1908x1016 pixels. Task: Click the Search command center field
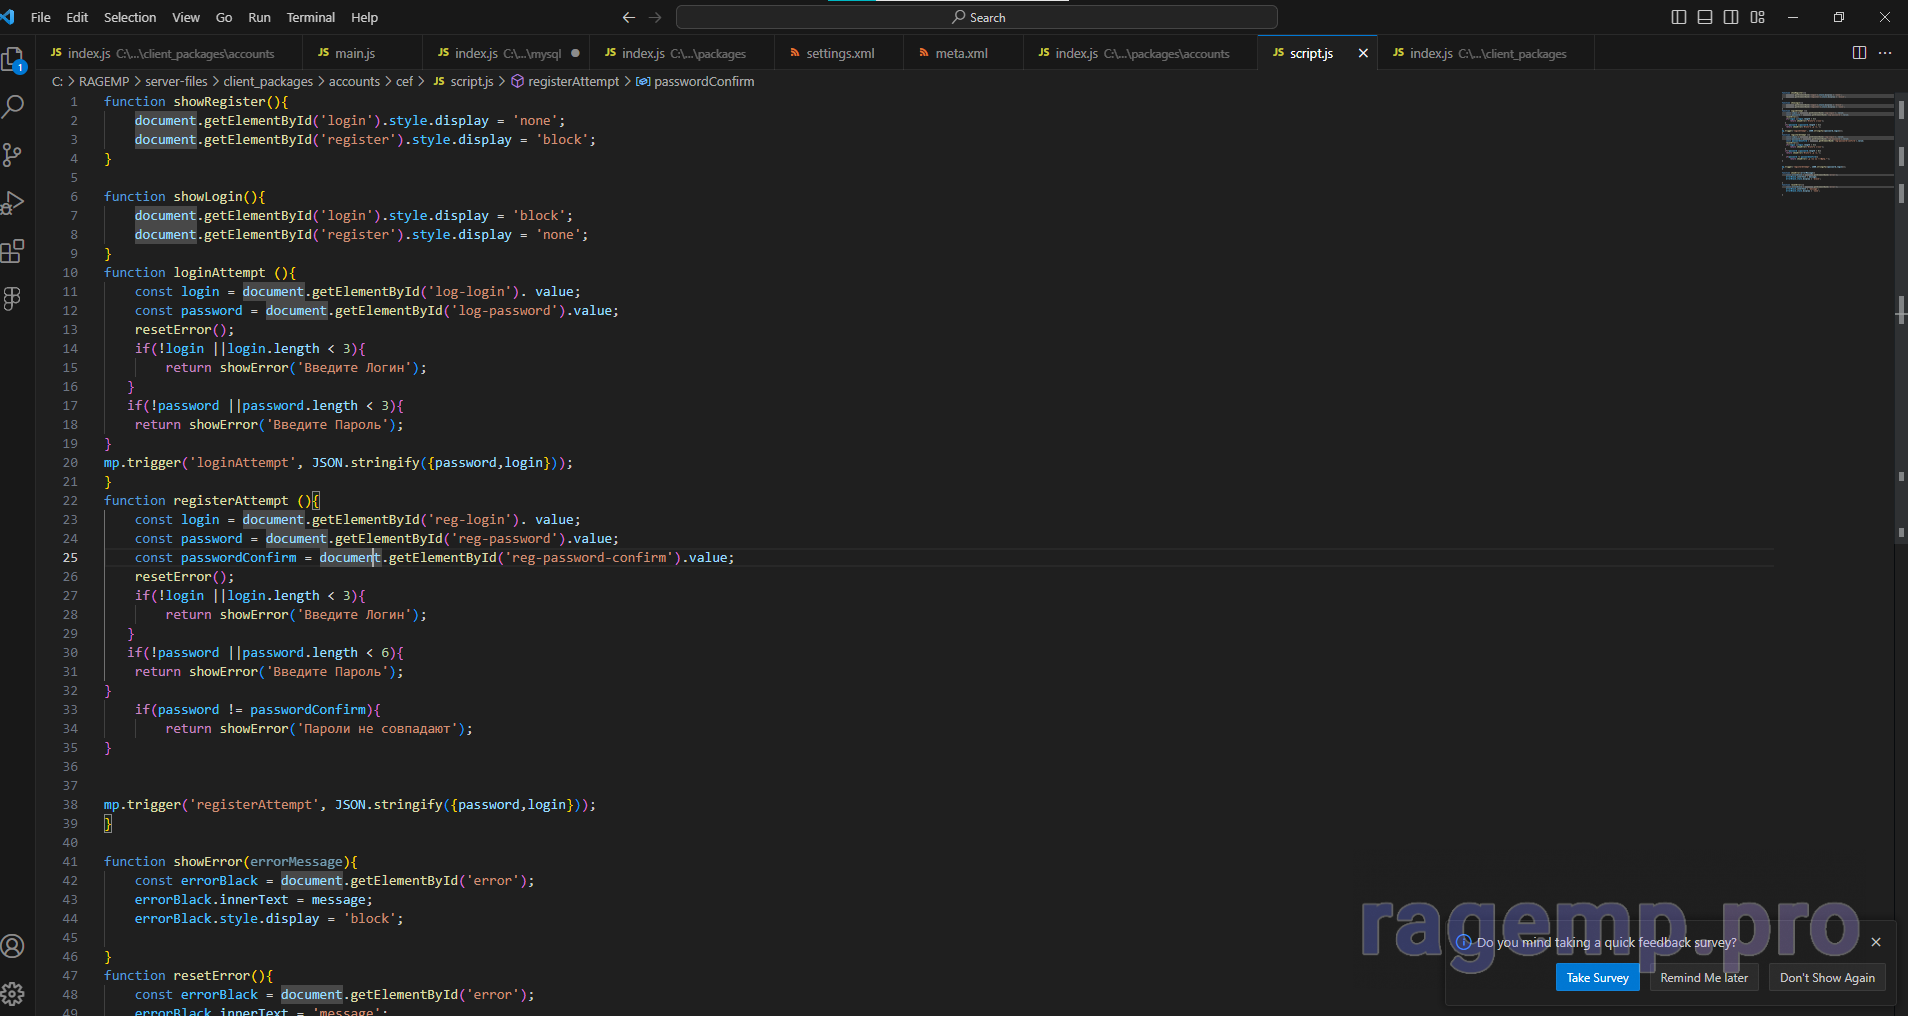977,17
